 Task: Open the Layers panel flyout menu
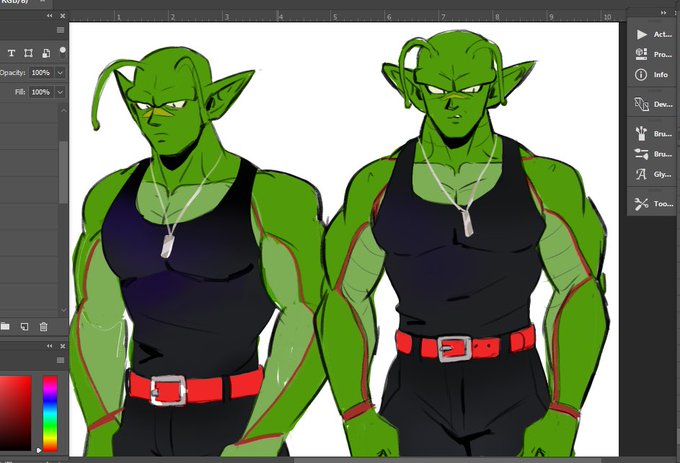(x=60, y=30)
